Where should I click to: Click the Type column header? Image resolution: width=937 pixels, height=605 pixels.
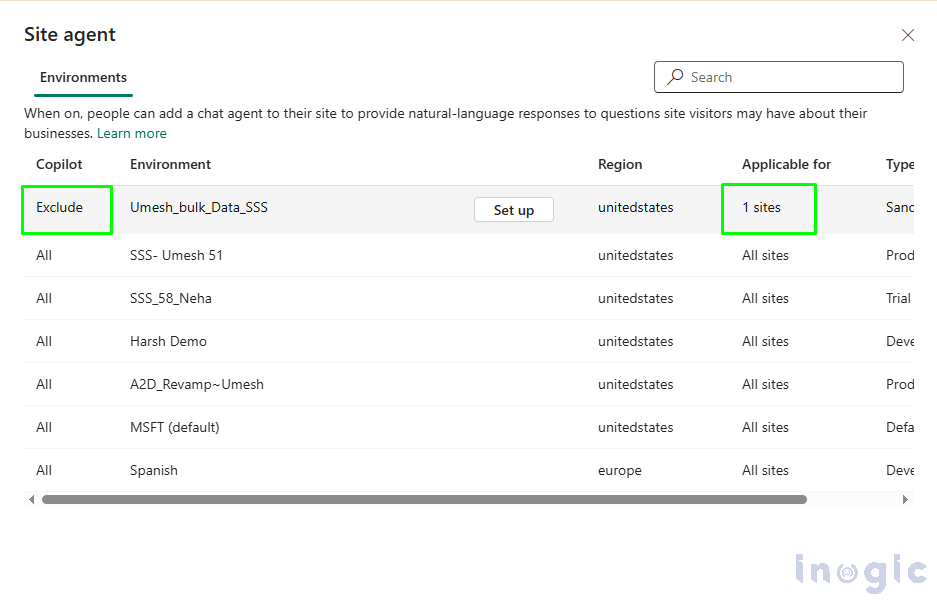point(899,164)
